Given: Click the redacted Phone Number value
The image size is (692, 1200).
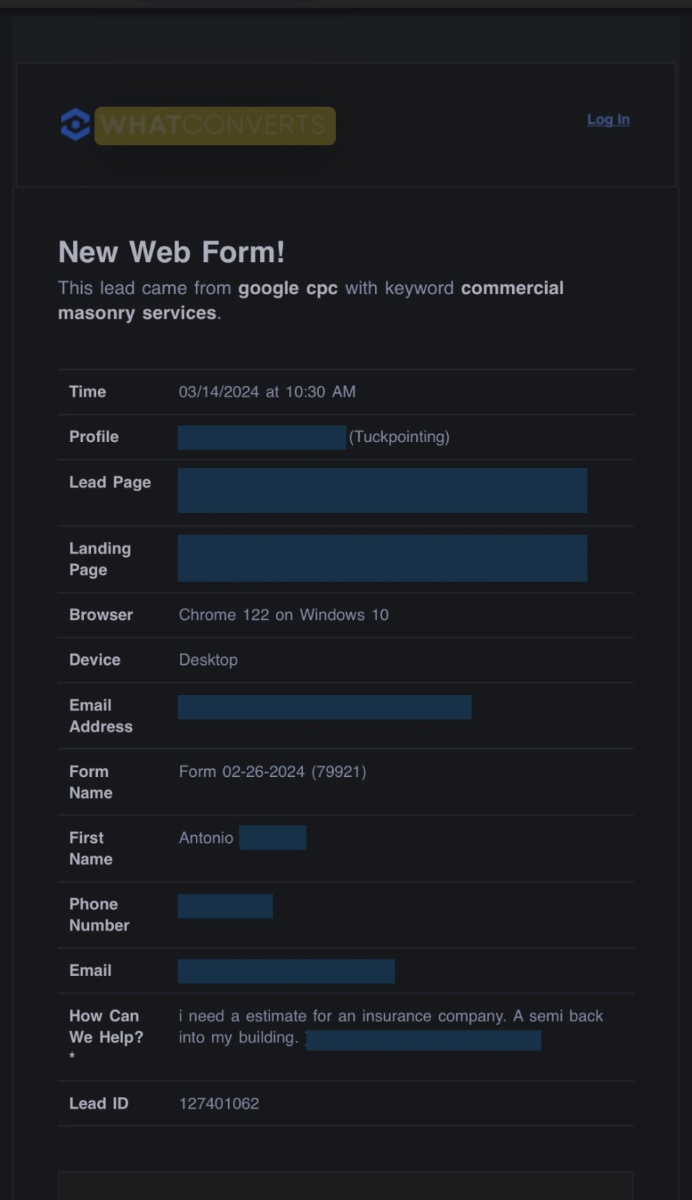Looking at the screenshot, I should (225, 906).
